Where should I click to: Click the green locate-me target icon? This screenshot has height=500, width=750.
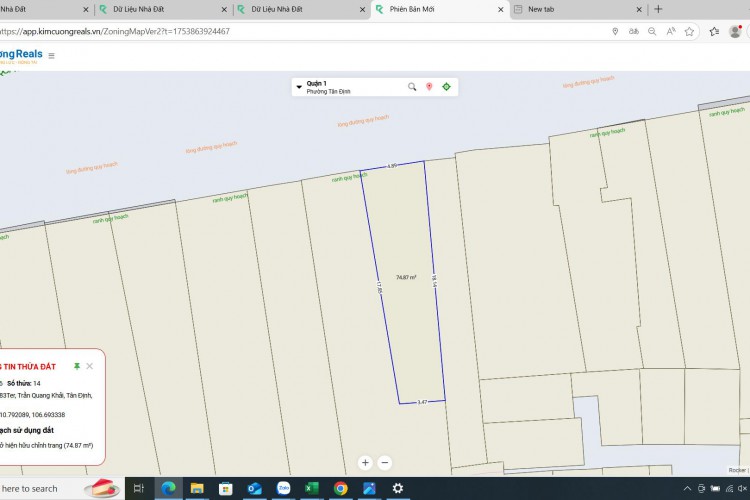446,87
